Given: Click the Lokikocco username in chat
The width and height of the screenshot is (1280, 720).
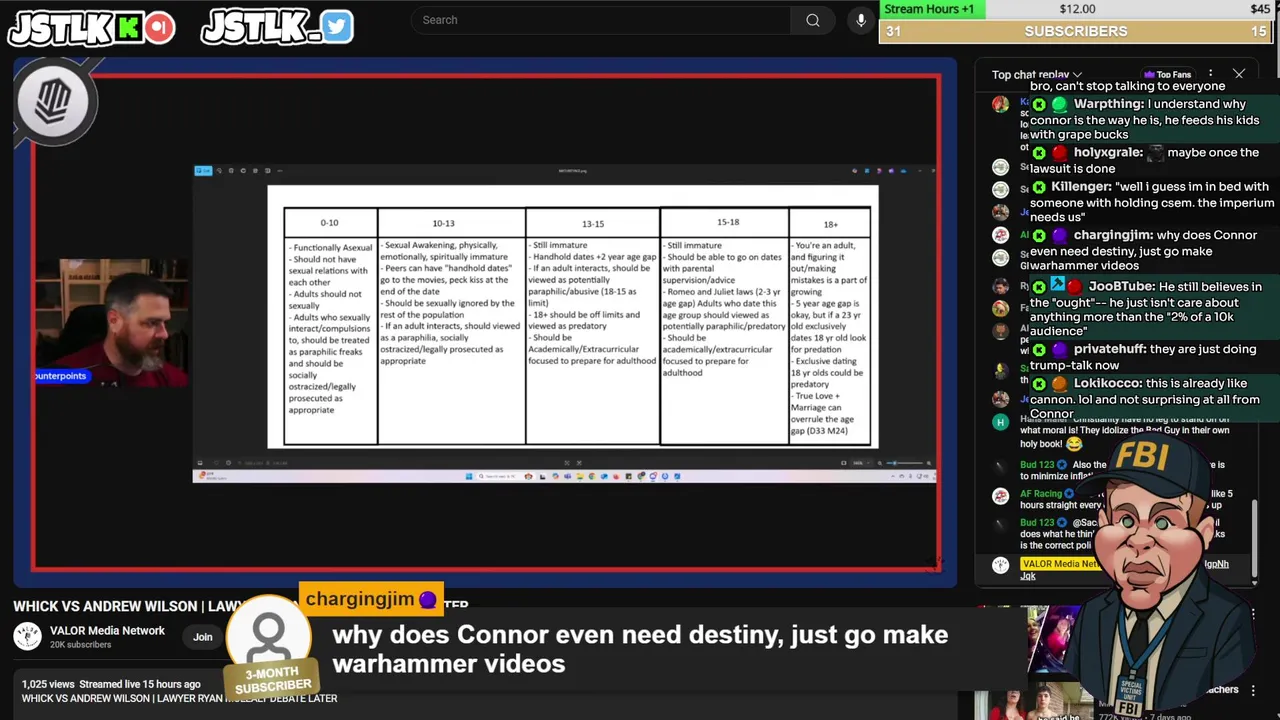Looking at the screenshot, I should point(1108,384).
